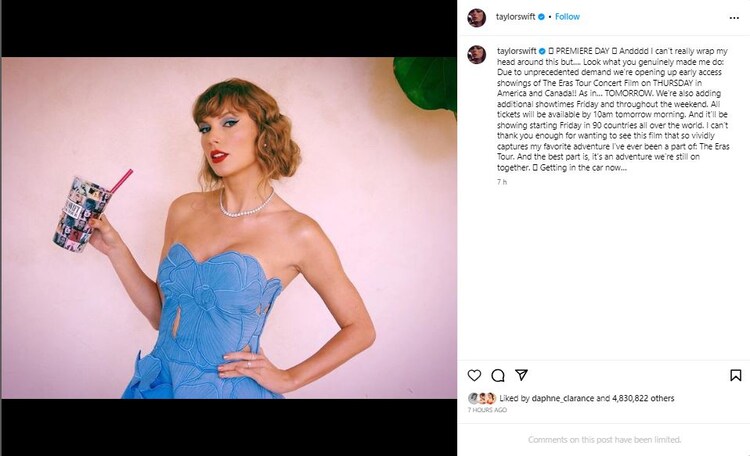Open taylorswift username in the caption
Viewport: 750px width, 456px height.
tap(517, 49)
